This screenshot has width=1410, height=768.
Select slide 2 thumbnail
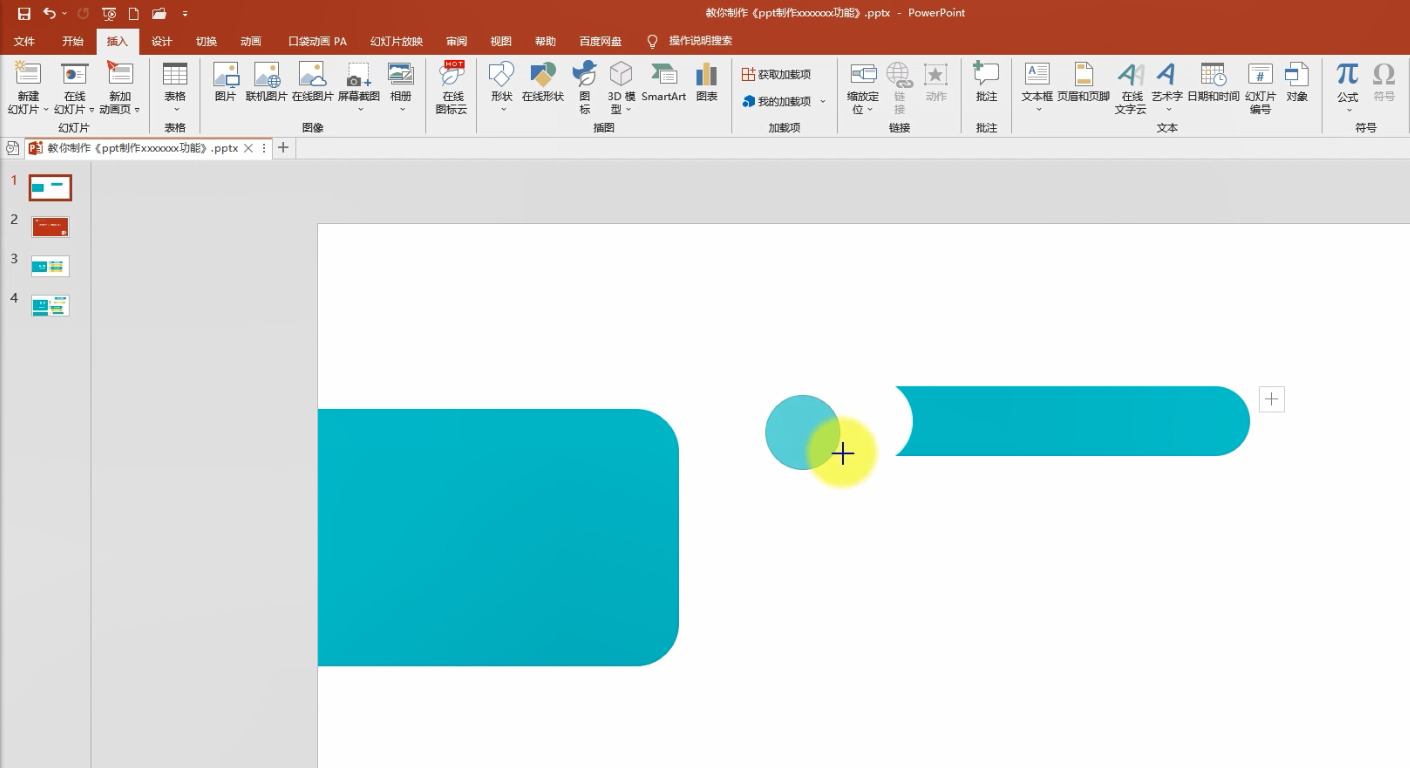coord(50,227)
